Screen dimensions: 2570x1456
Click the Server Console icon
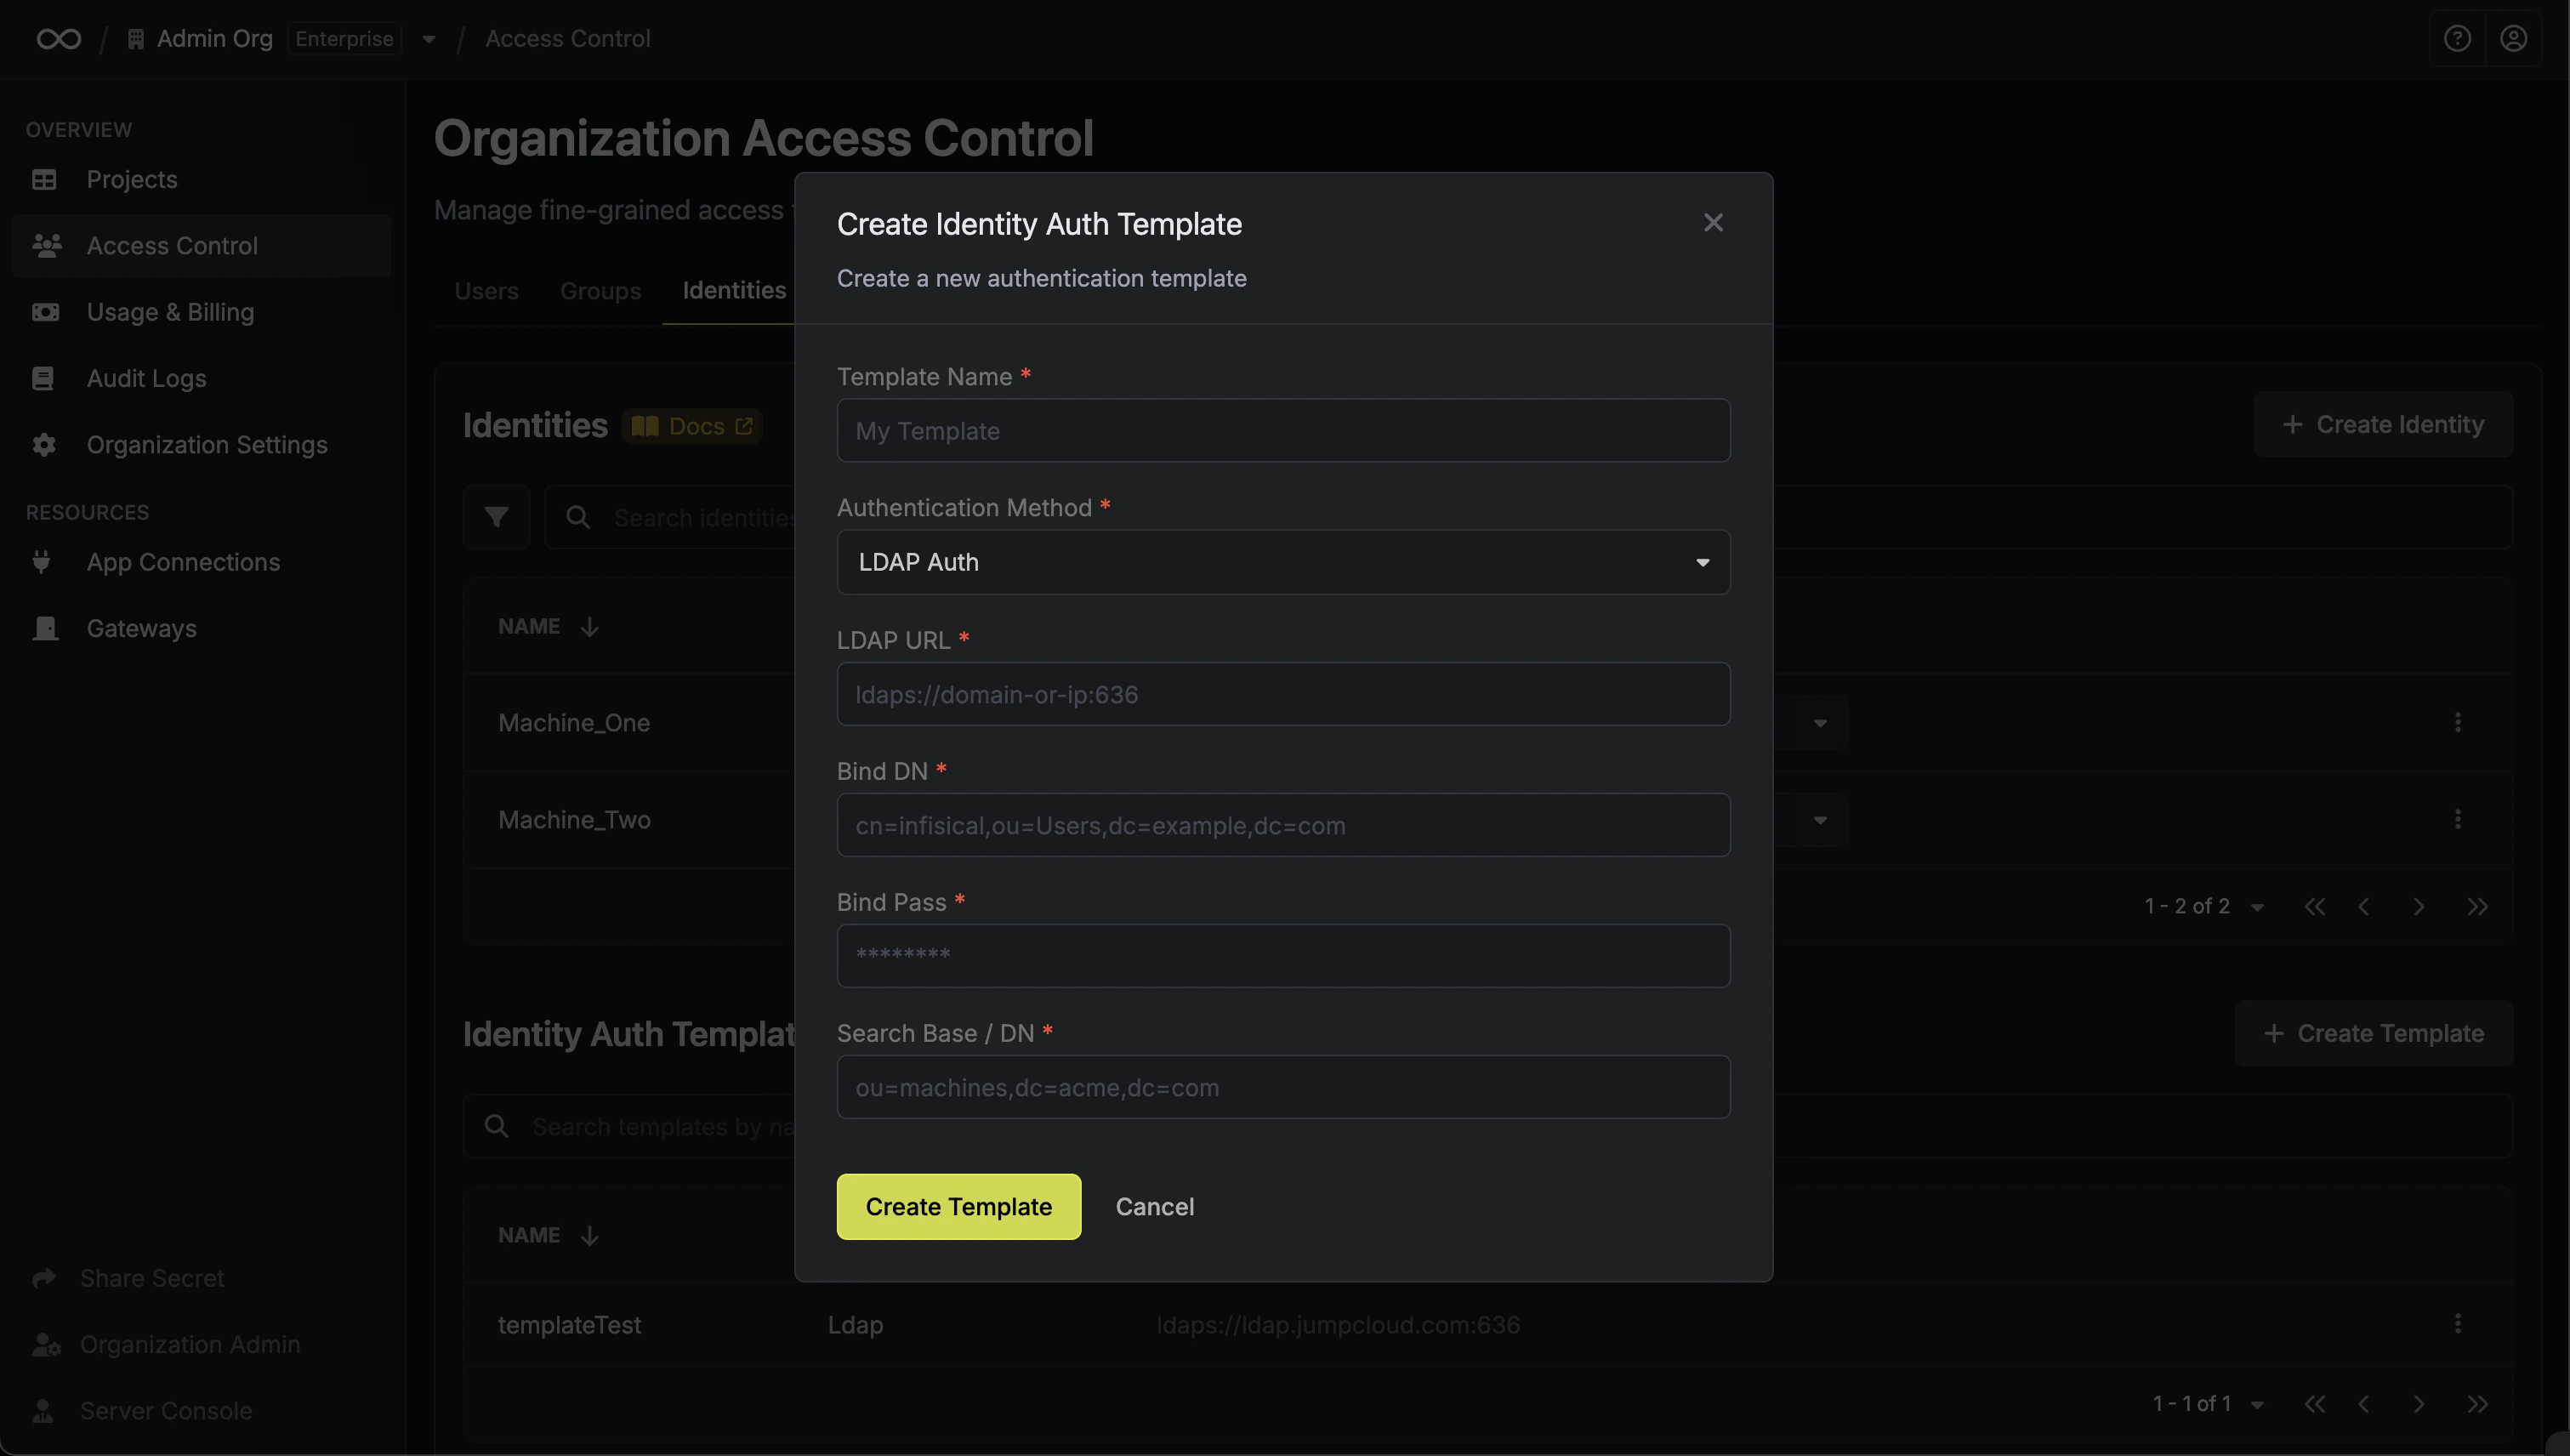pos(43,1411)
